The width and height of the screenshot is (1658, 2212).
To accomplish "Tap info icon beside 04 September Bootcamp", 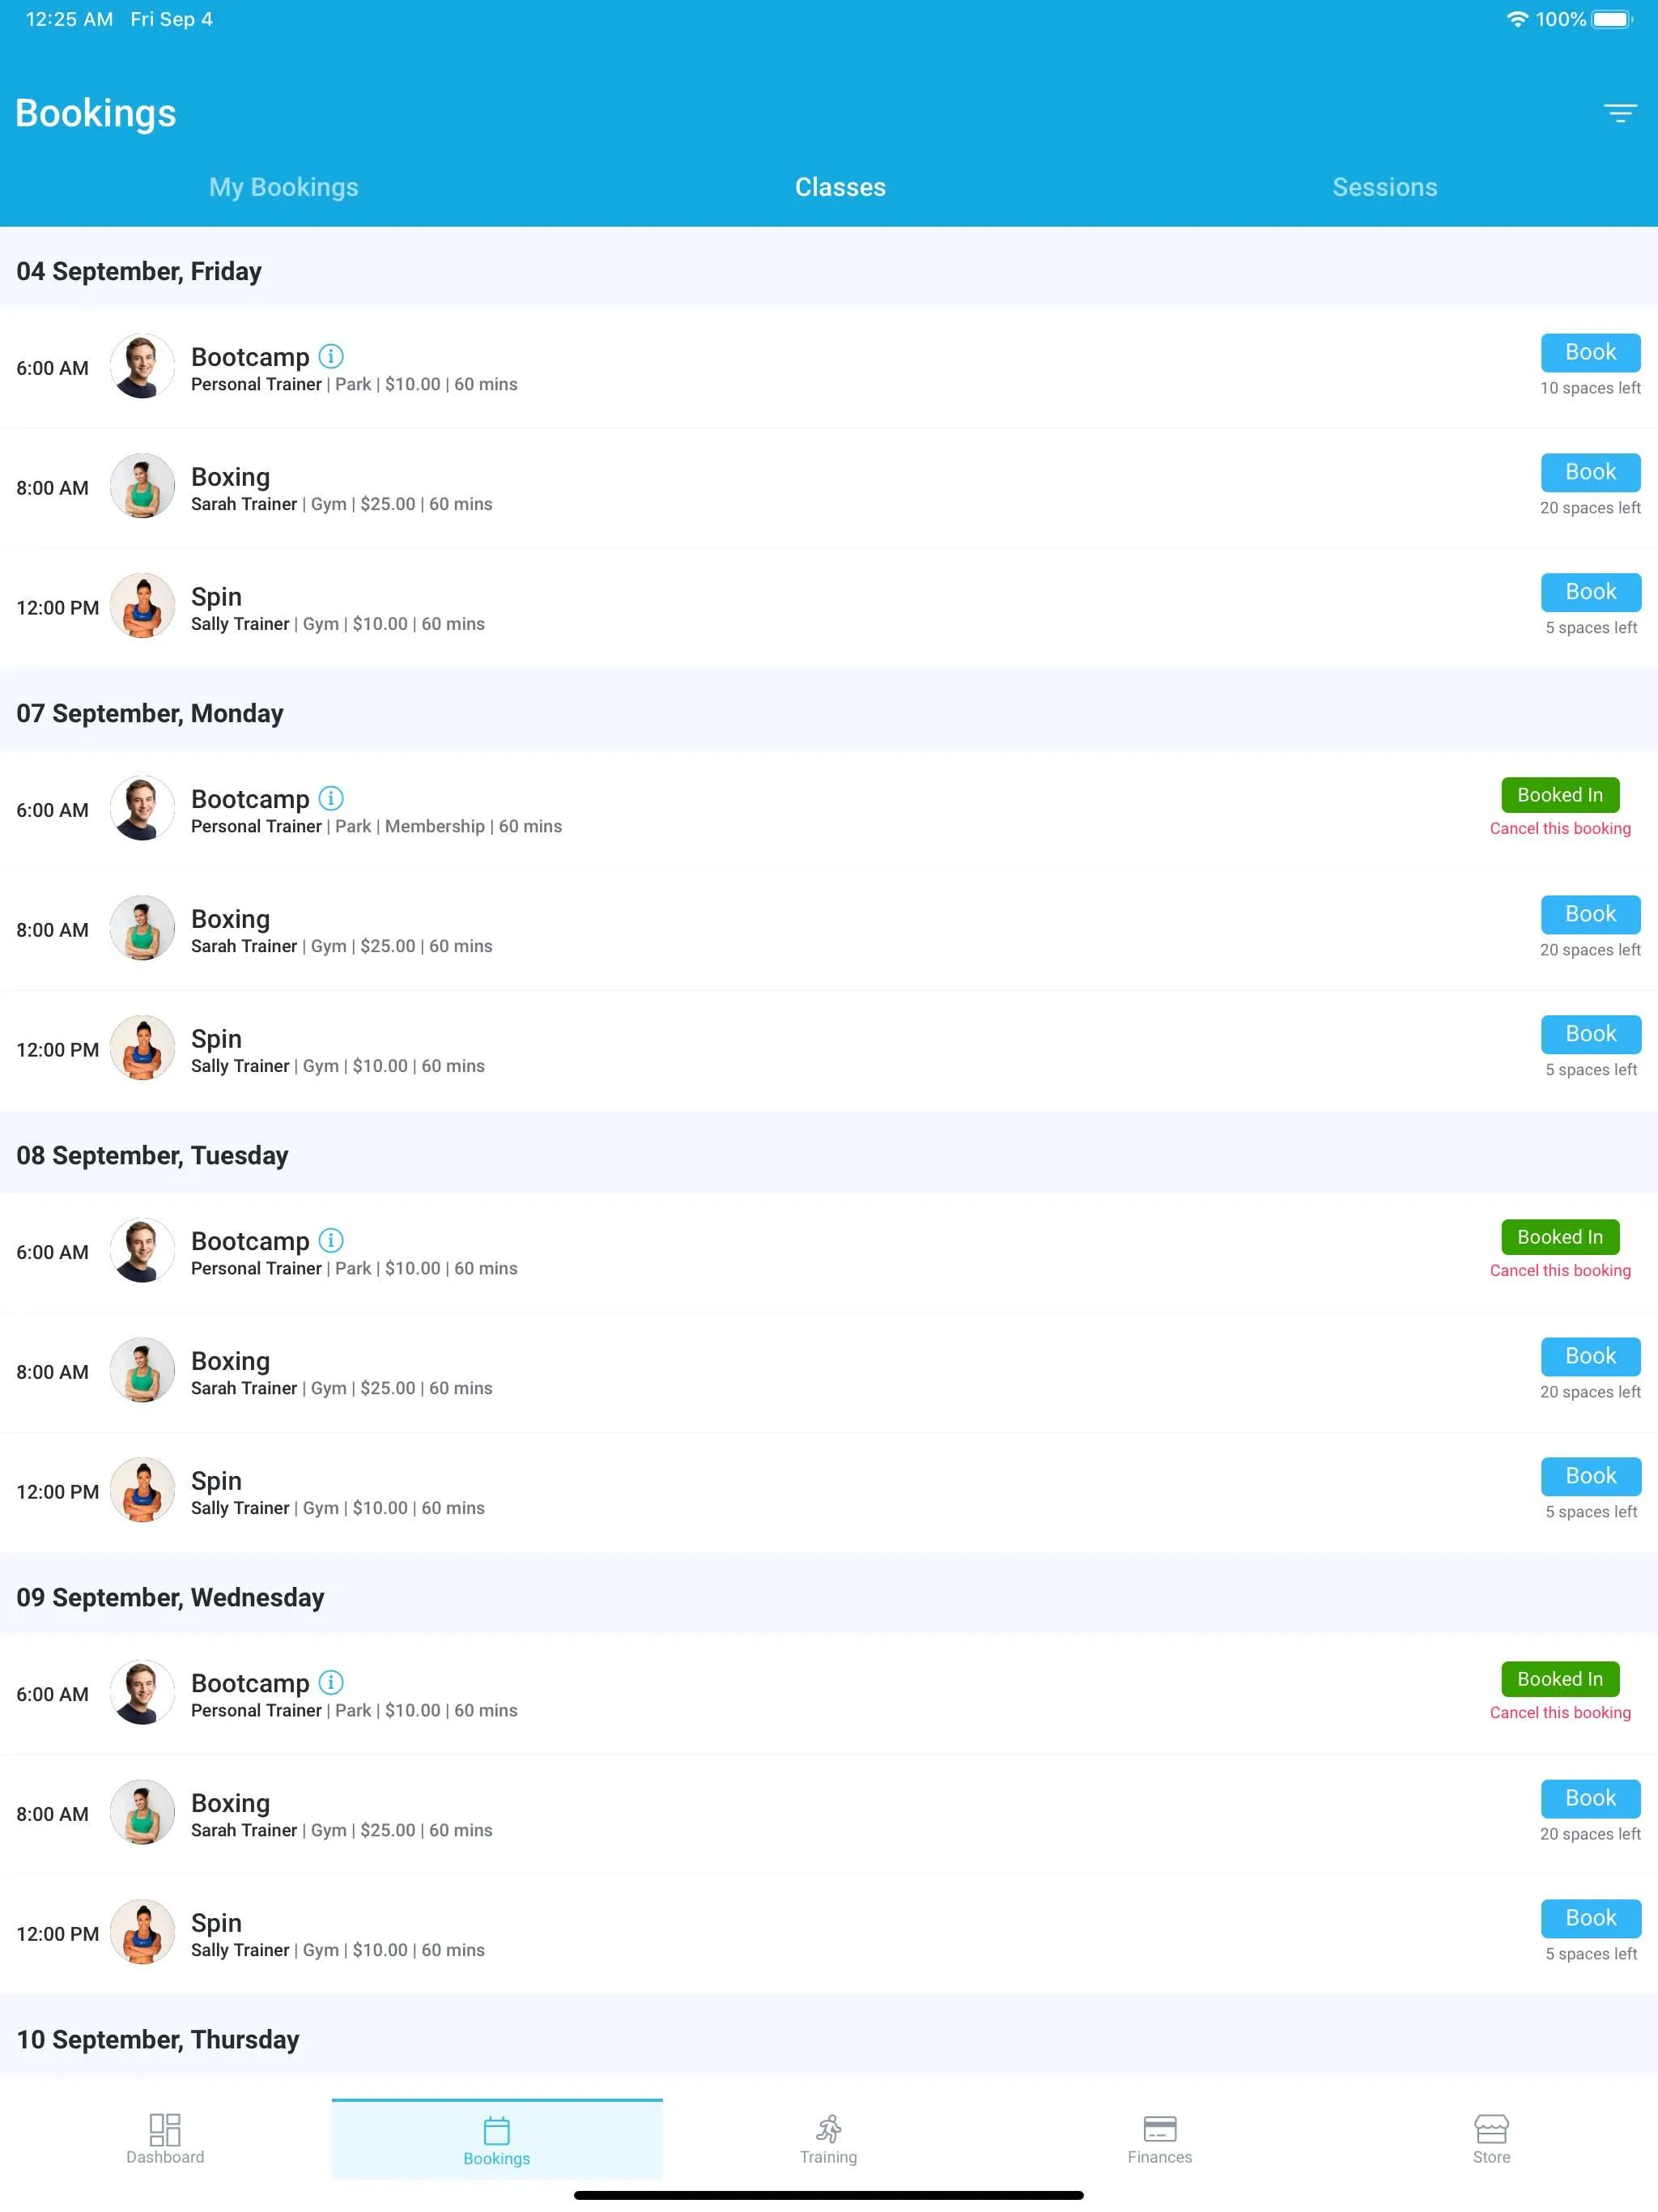I will (x=331, y=356).
